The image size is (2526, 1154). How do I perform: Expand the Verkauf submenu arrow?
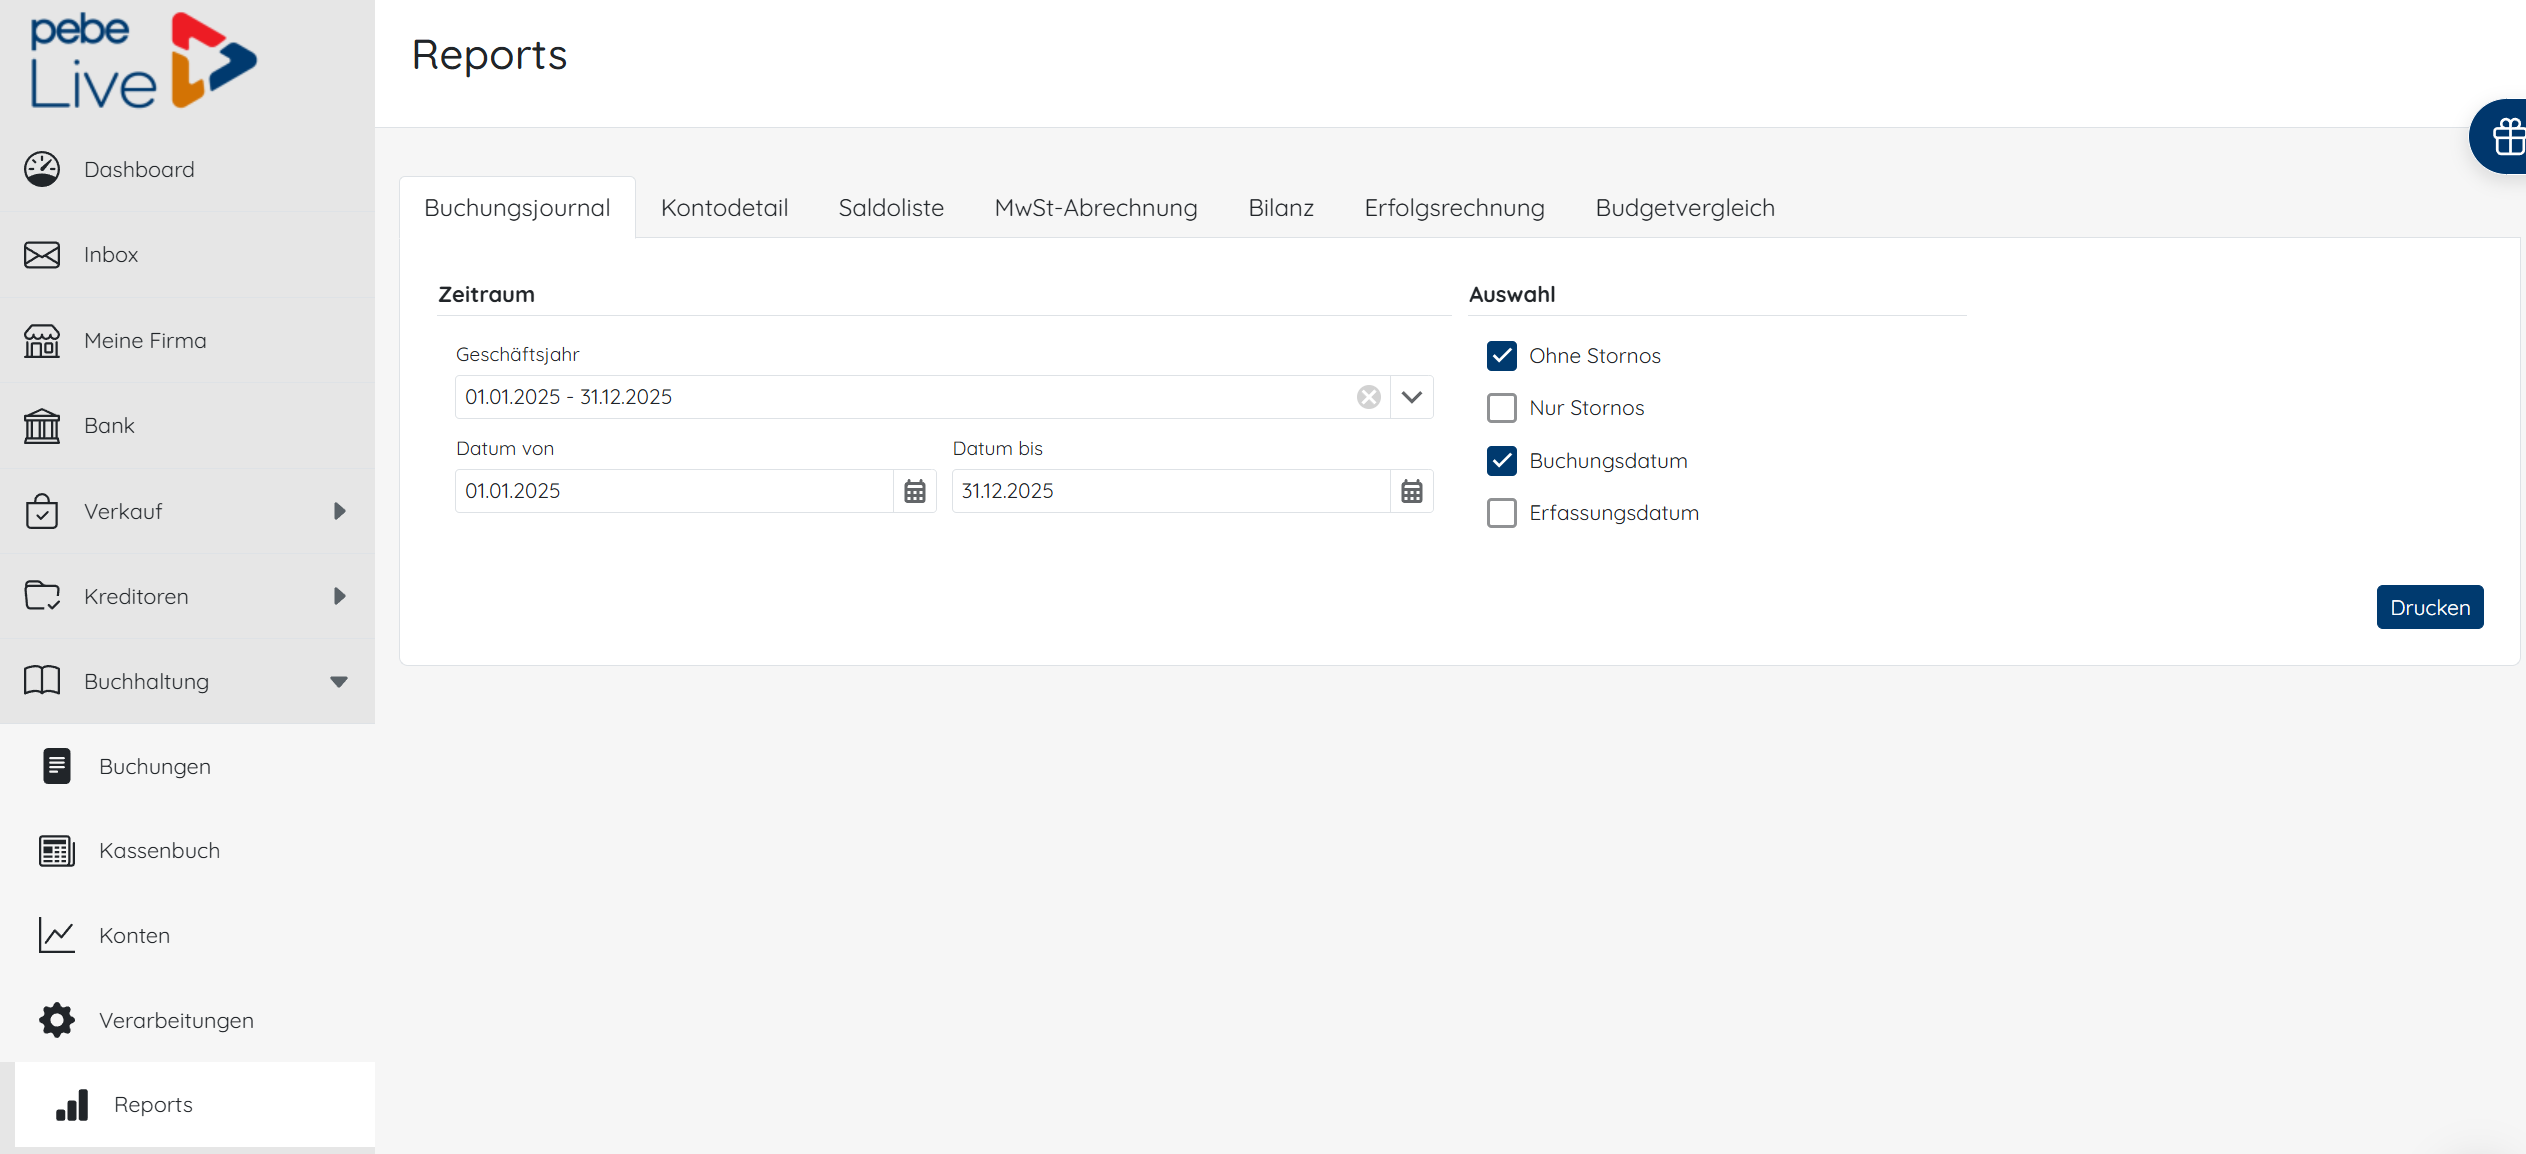coord(339,511)
